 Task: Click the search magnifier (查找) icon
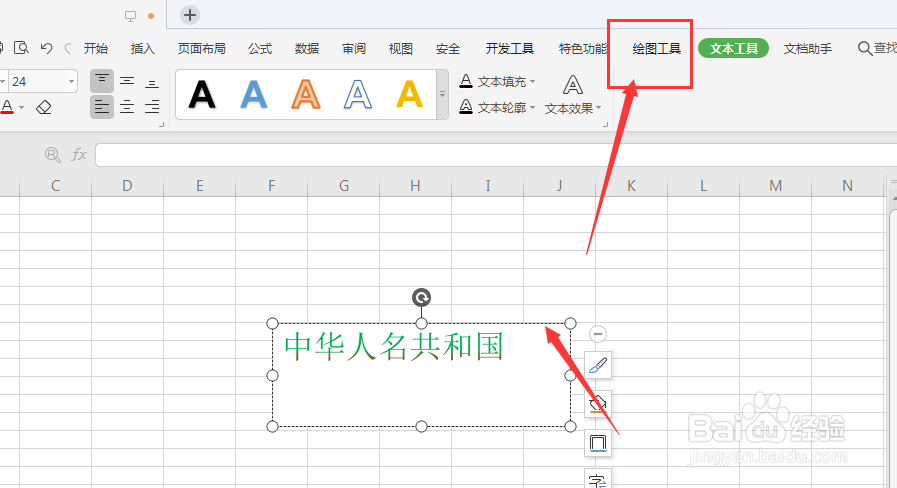click(864, 49)
